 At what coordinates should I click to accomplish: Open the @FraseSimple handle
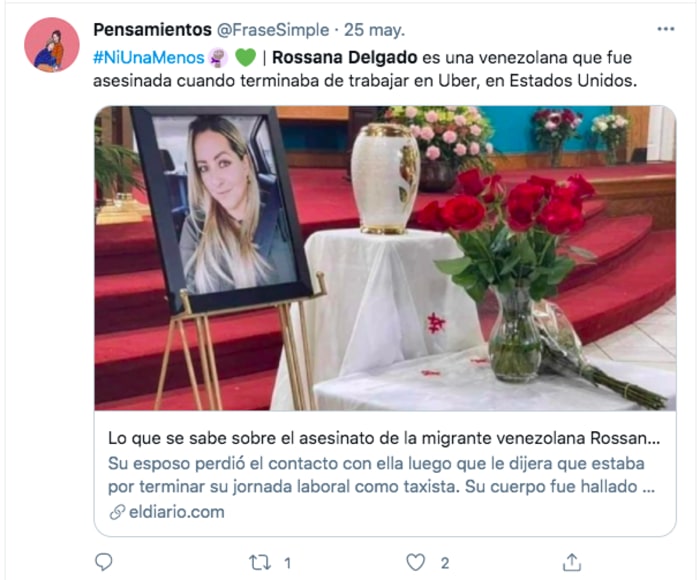273,30
